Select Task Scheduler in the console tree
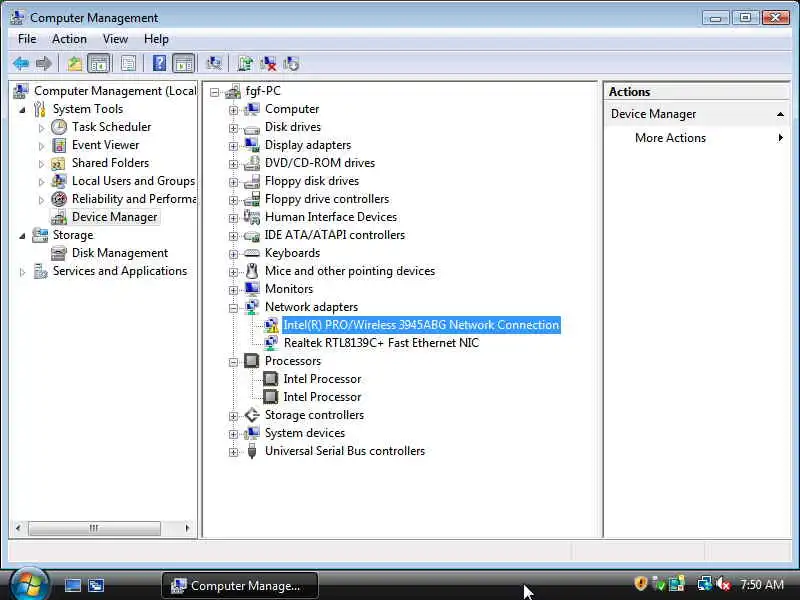 [111, 127]
